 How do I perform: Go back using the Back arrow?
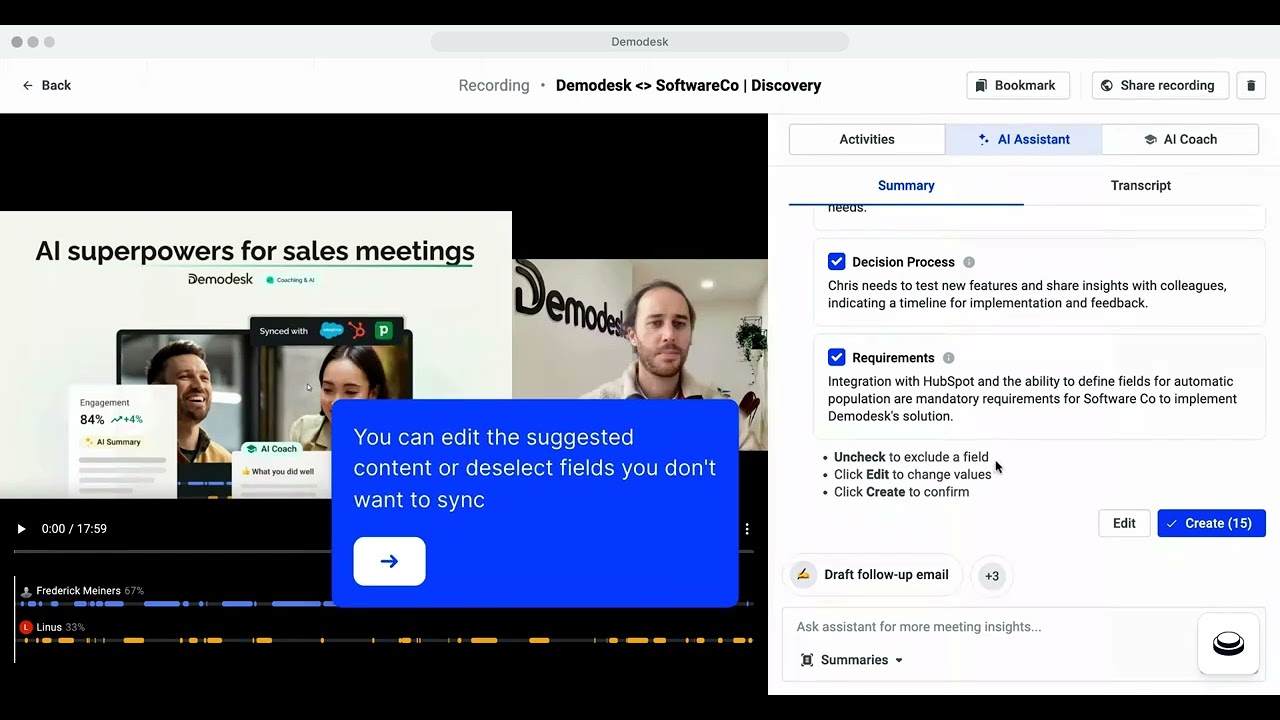[46, 85]
